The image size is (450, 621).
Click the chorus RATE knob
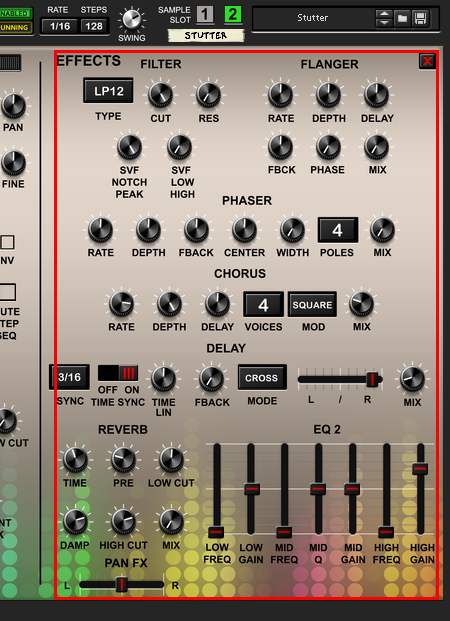pos(122,304)
